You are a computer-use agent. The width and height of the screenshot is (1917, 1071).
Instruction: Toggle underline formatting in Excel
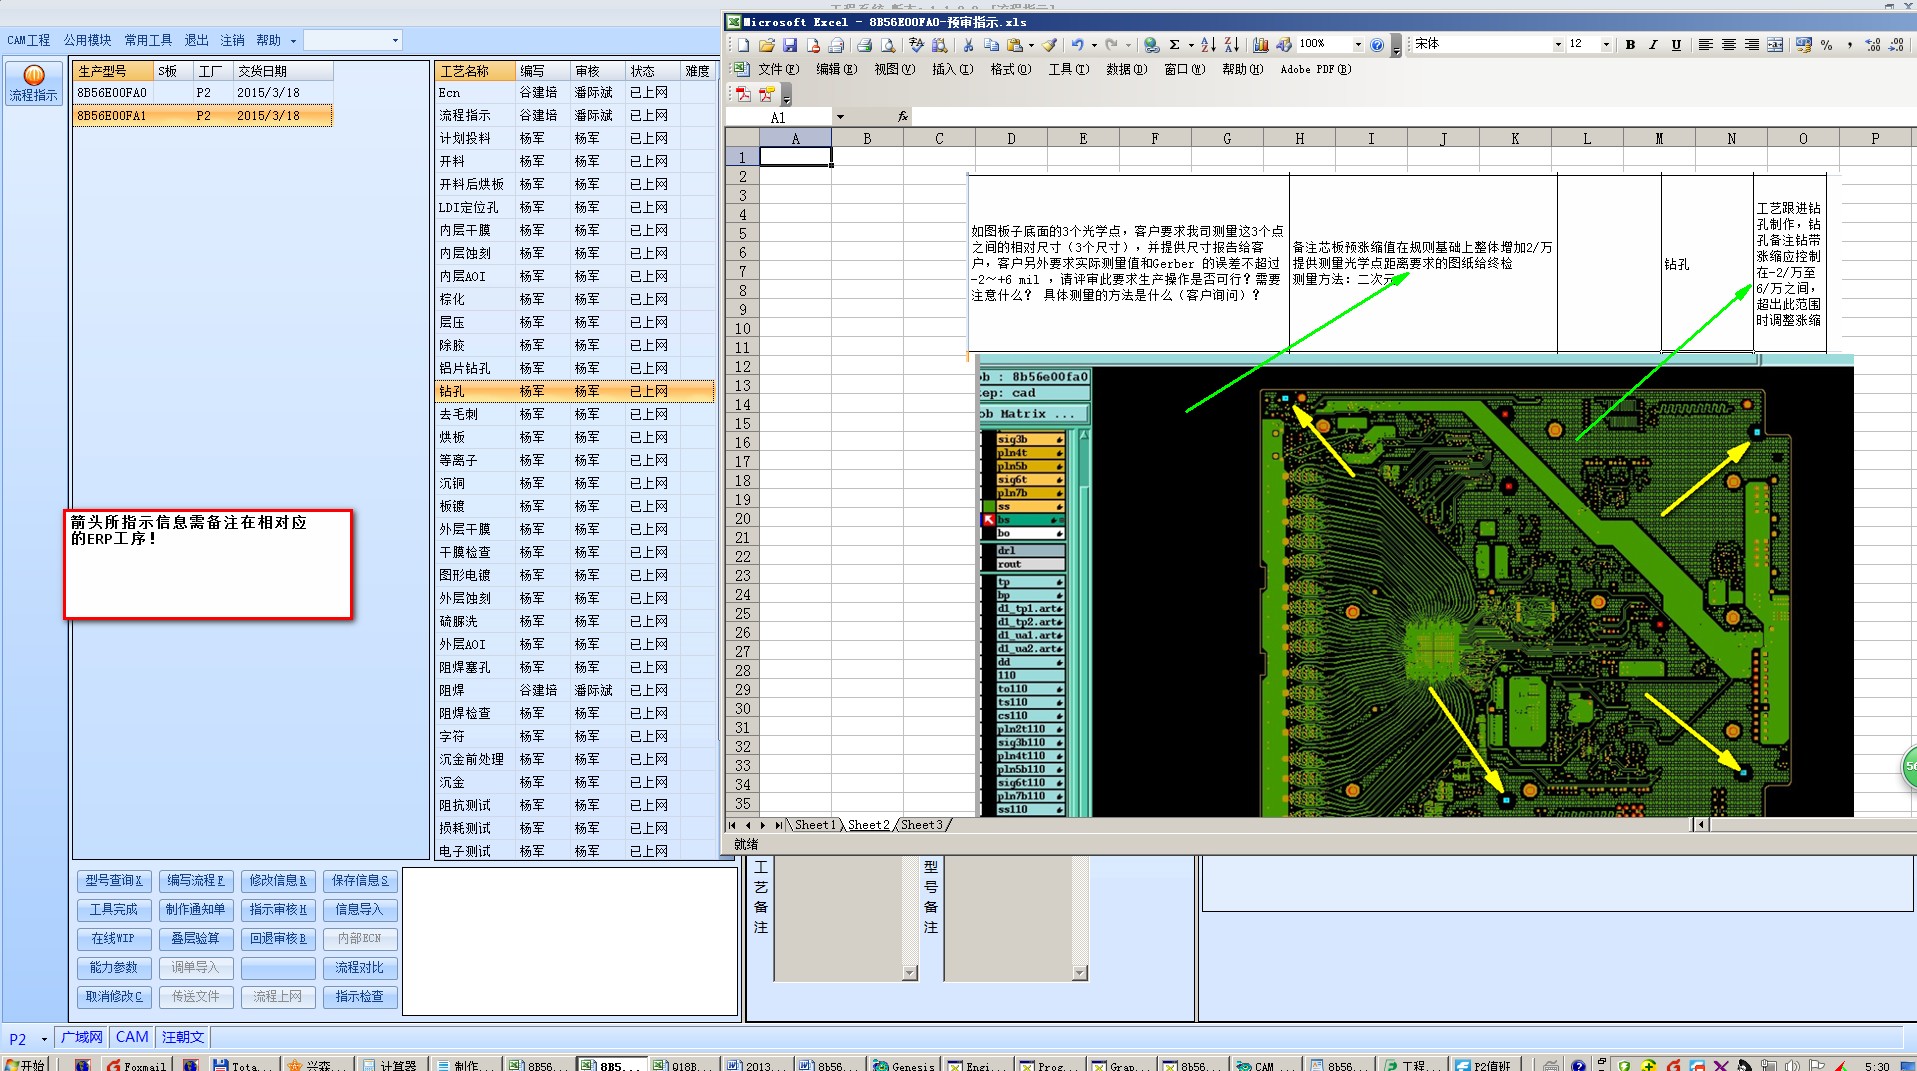(1676, 45)
